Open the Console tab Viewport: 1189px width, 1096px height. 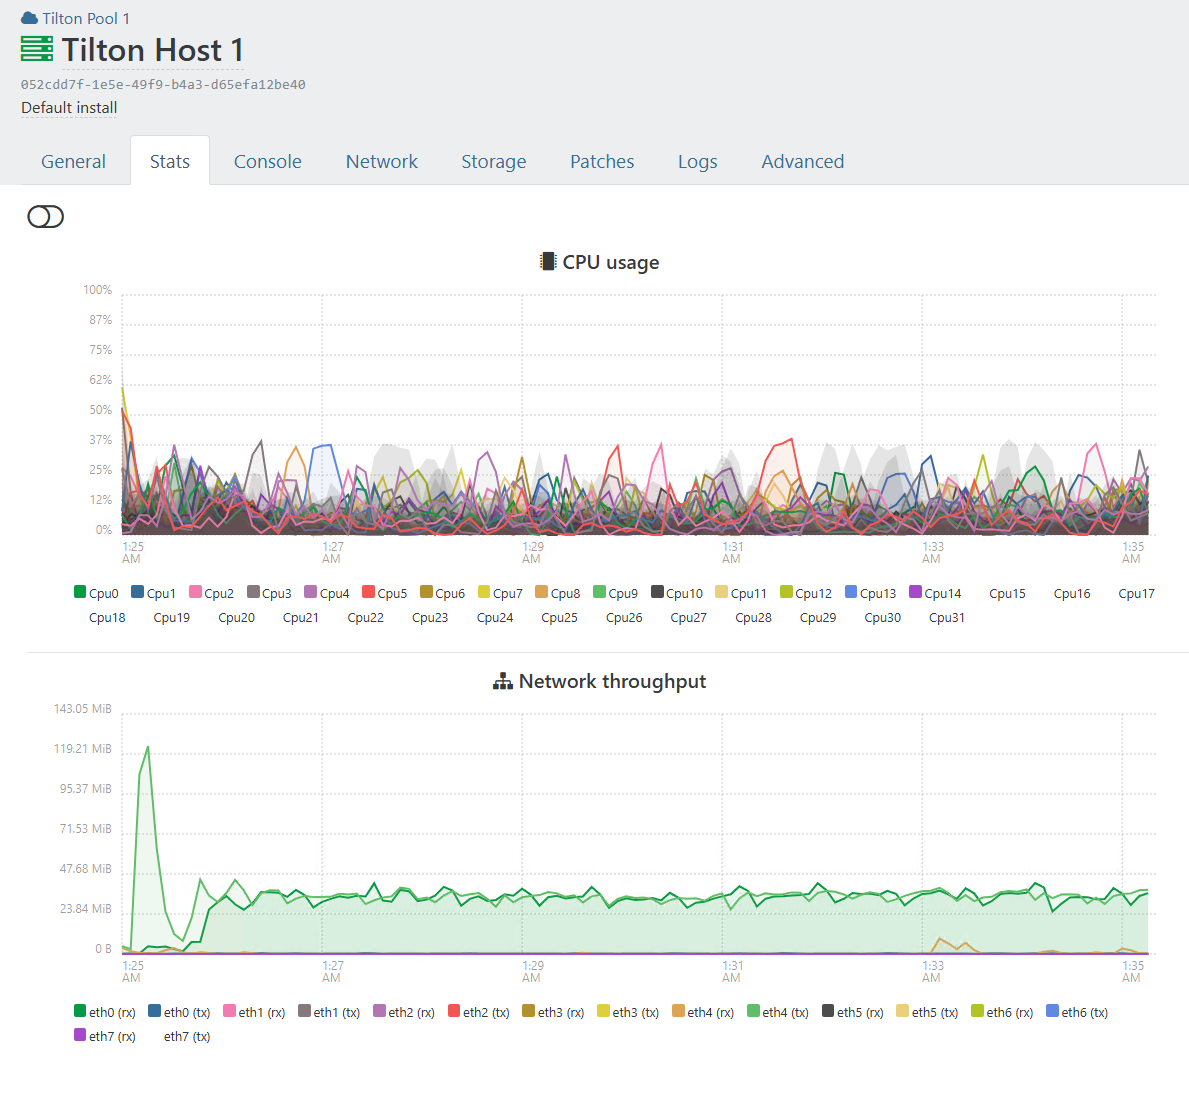[267, 162]
